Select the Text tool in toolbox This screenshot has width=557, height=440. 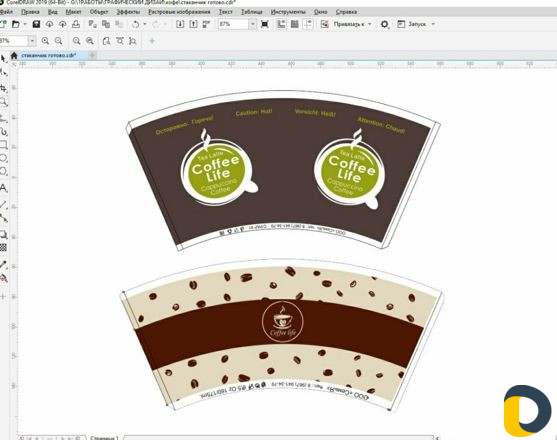4,188
